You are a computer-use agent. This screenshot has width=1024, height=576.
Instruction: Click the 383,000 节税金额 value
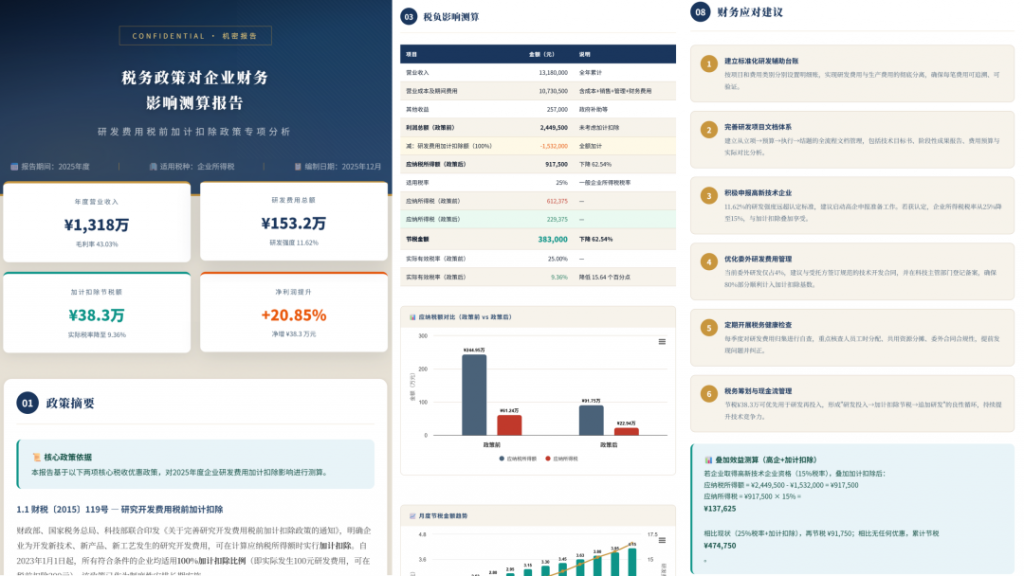coord(552,239)
